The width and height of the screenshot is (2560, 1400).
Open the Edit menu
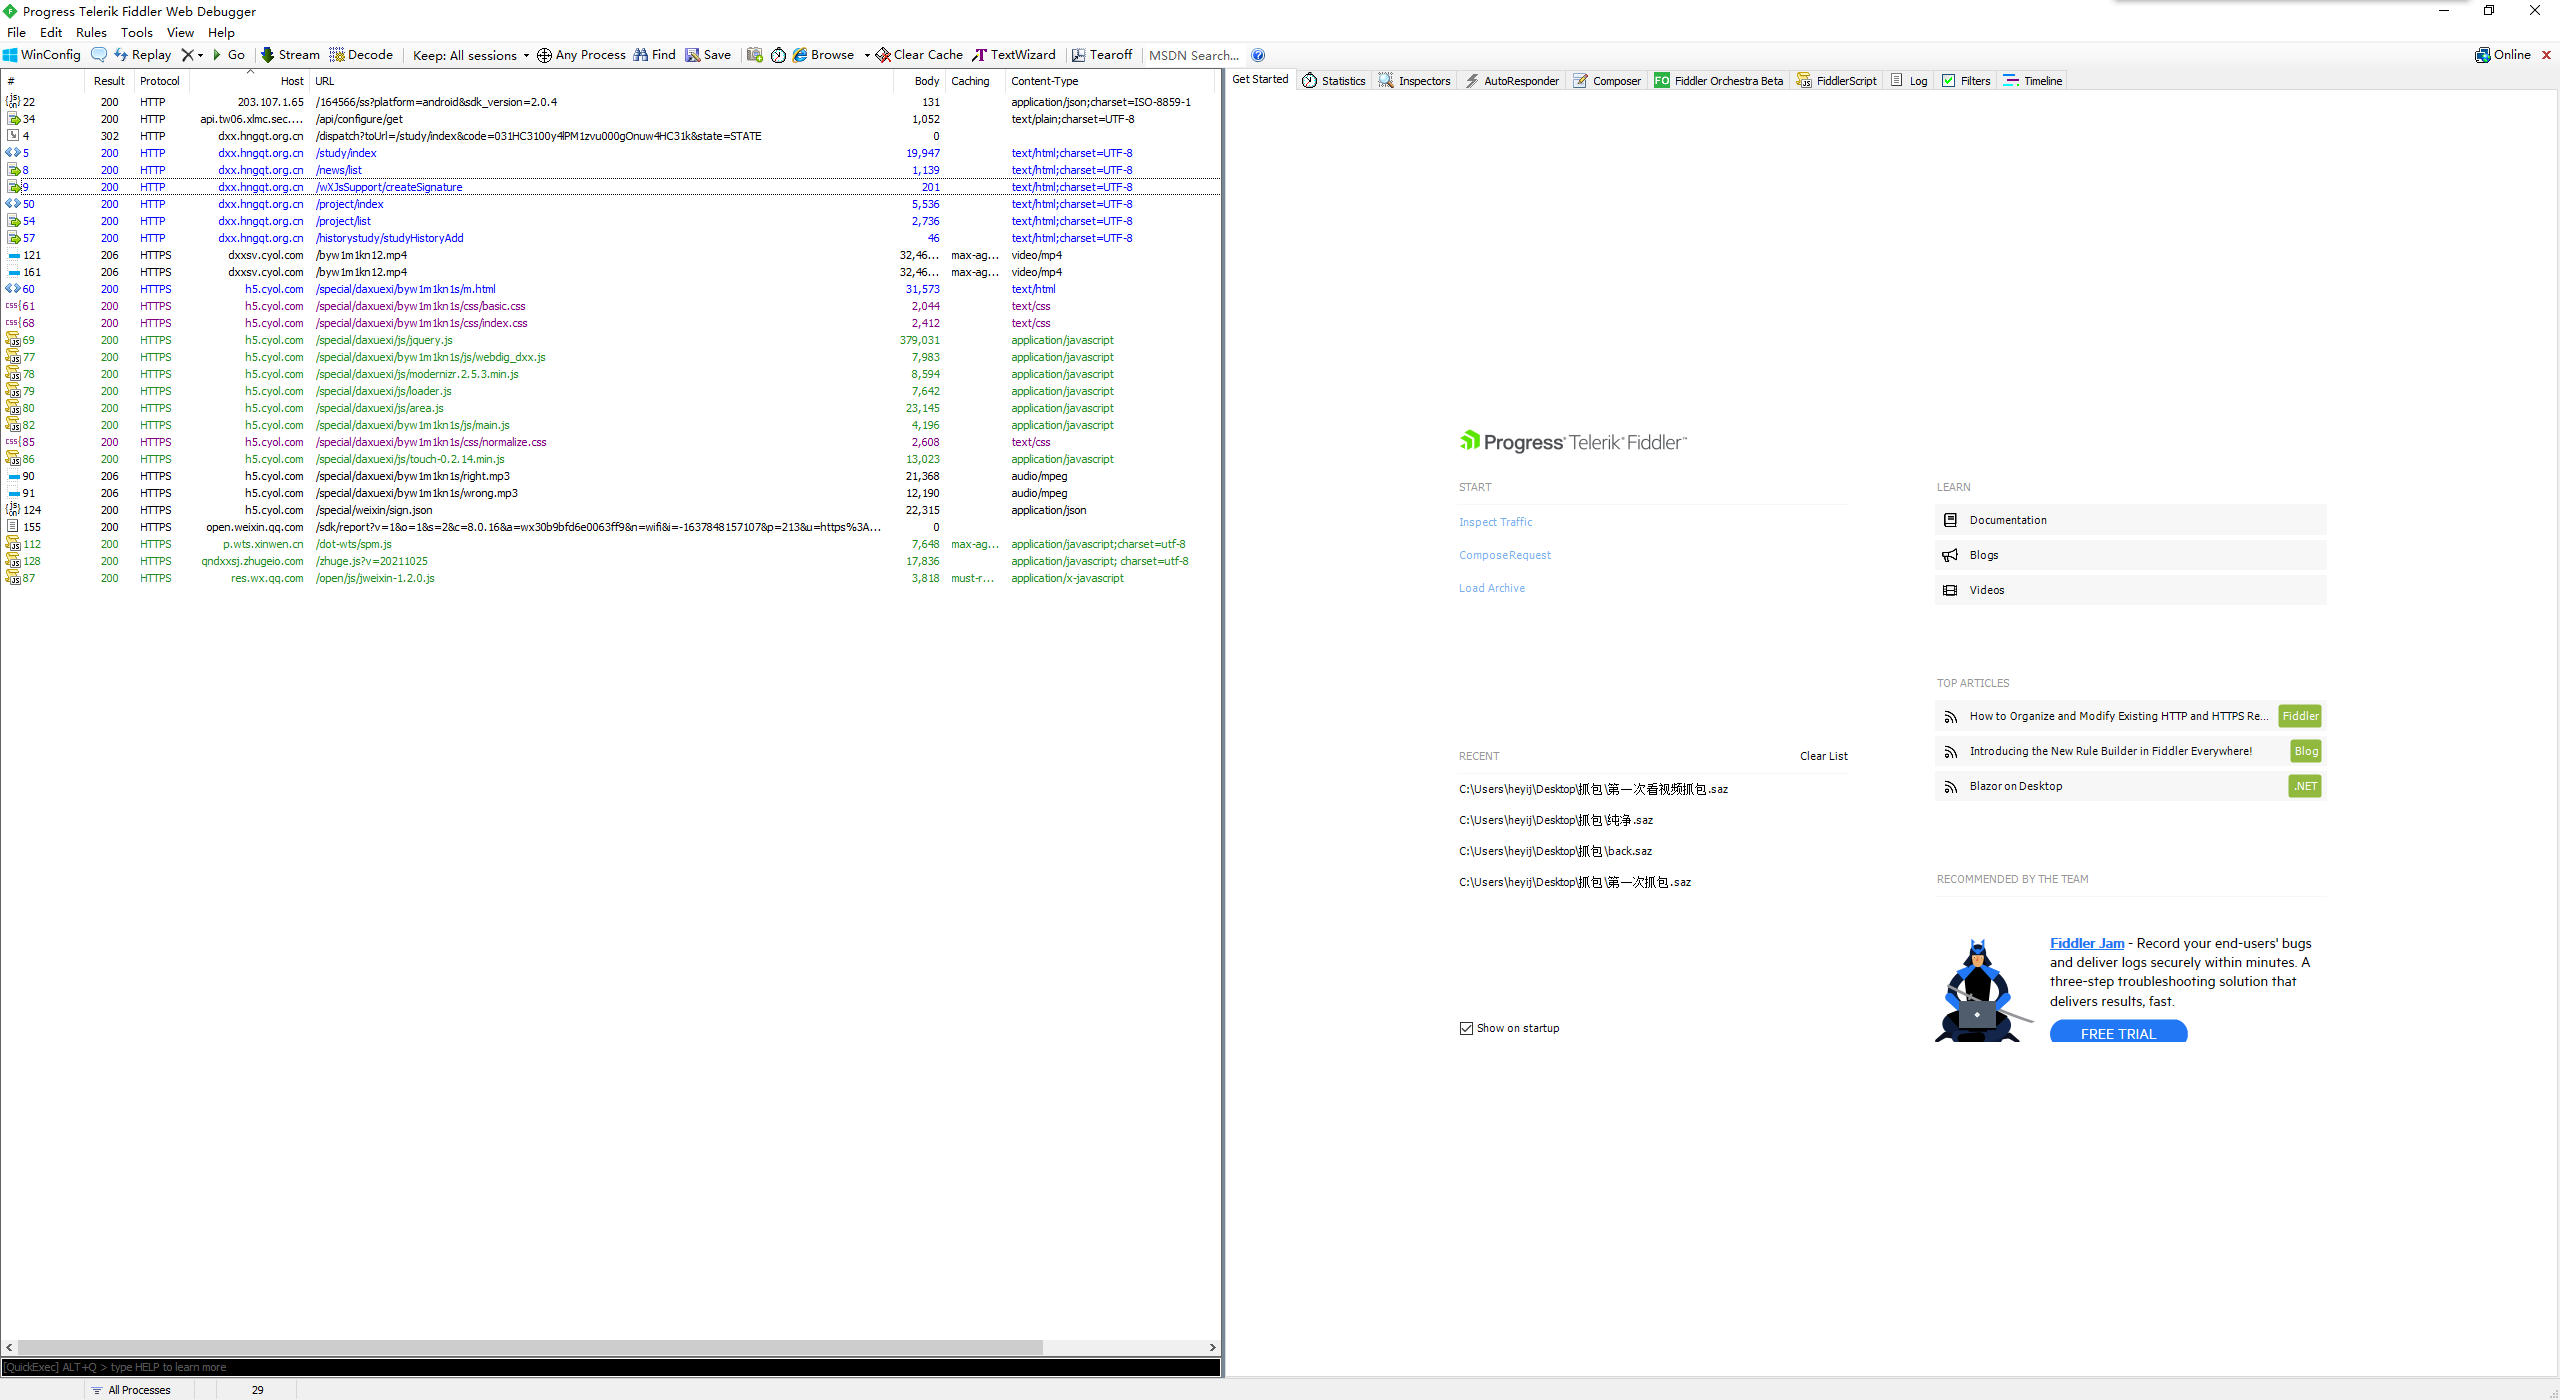click(51, 32)
